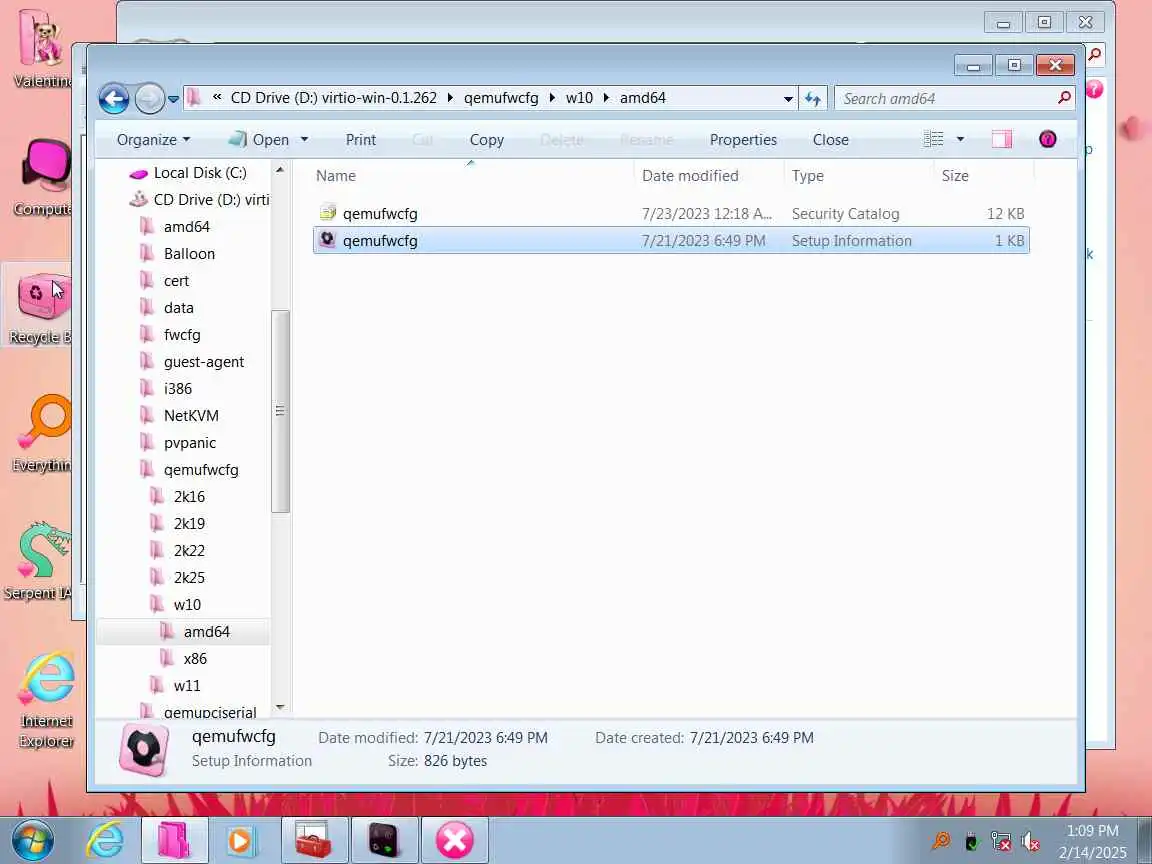Viewport: 1152px width, 864px height.
Task: Open Internet Explorer from the taskbar
Action: 104,840
